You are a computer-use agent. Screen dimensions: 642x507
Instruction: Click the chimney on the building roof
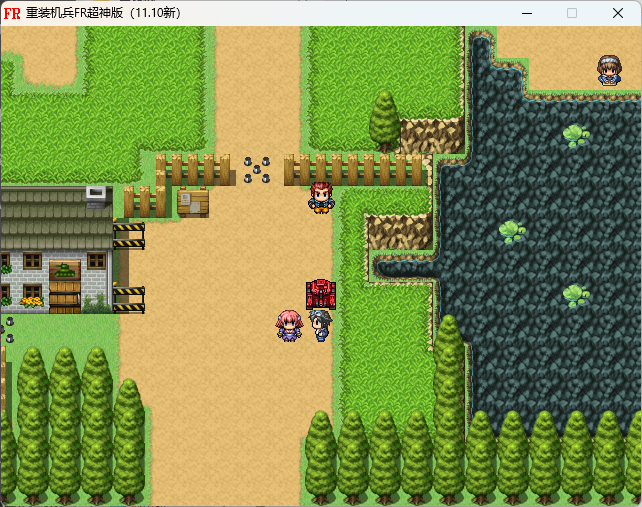(97, 196)
